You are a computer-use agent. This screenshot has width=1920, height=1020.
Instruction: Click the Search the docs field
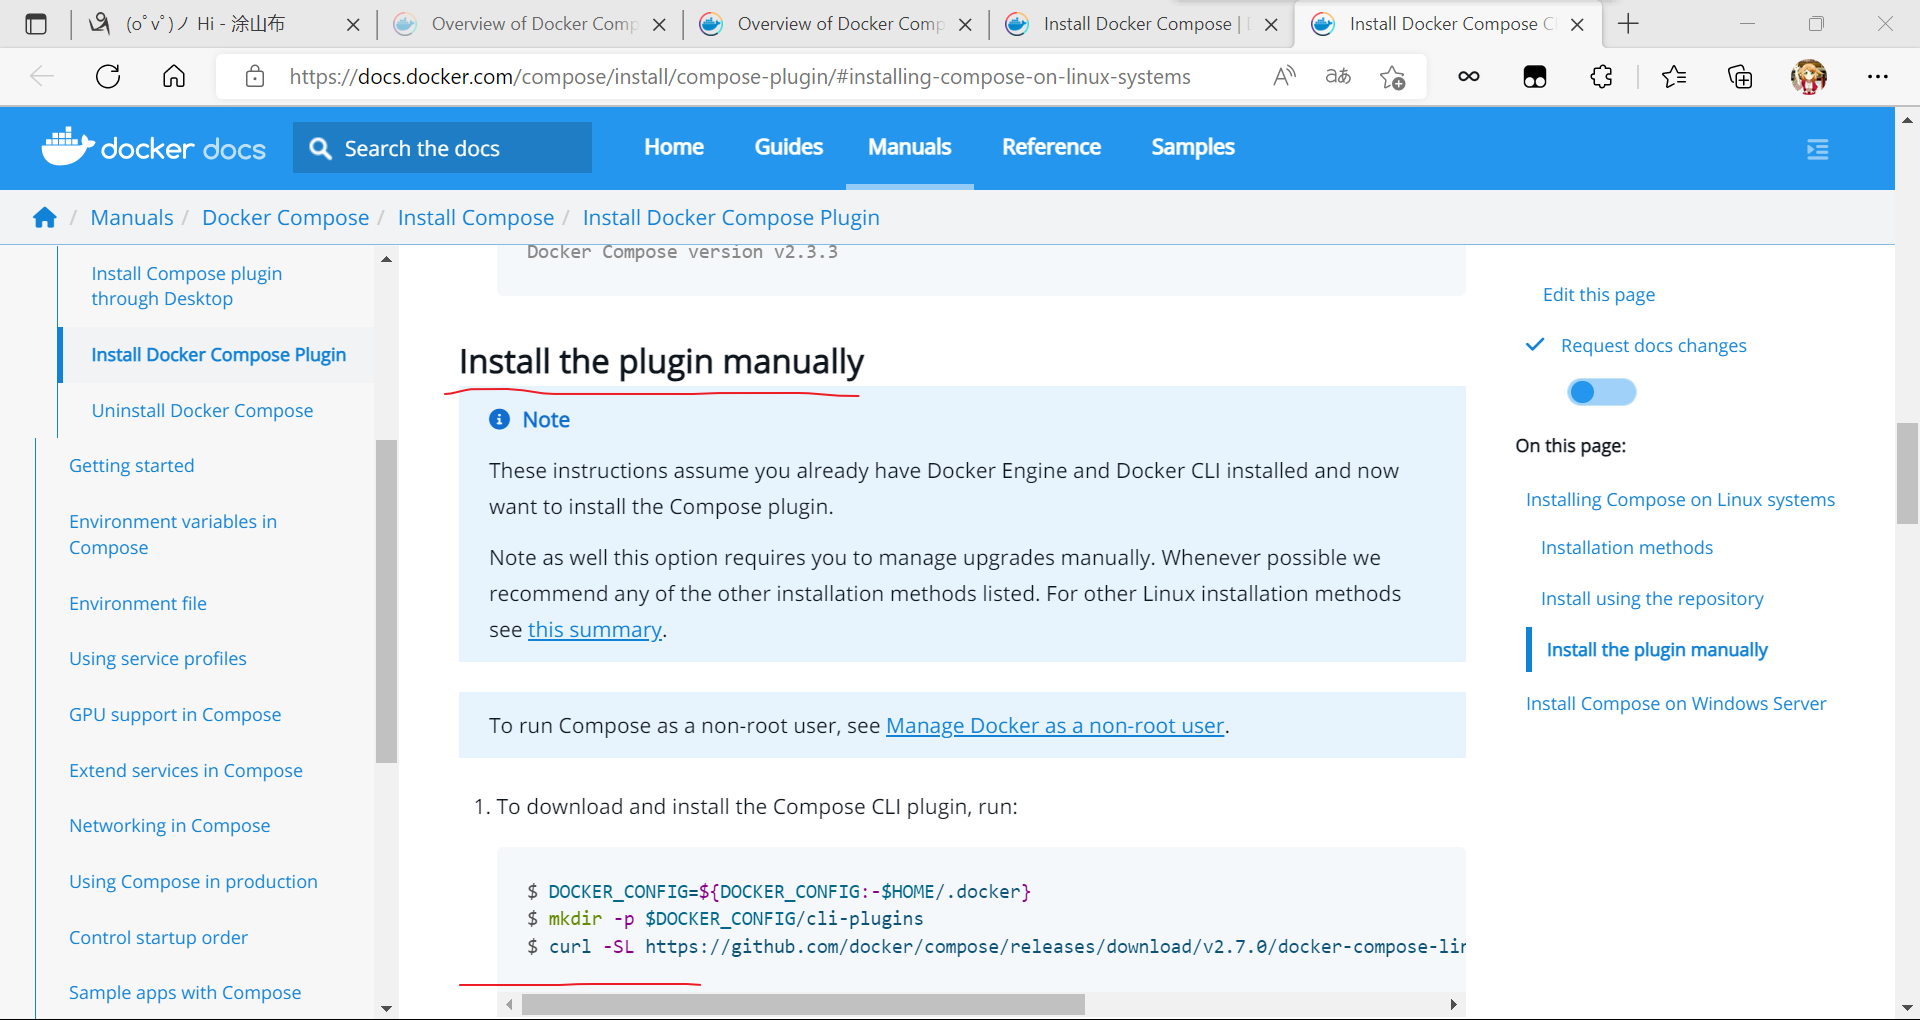pos(442,148)
